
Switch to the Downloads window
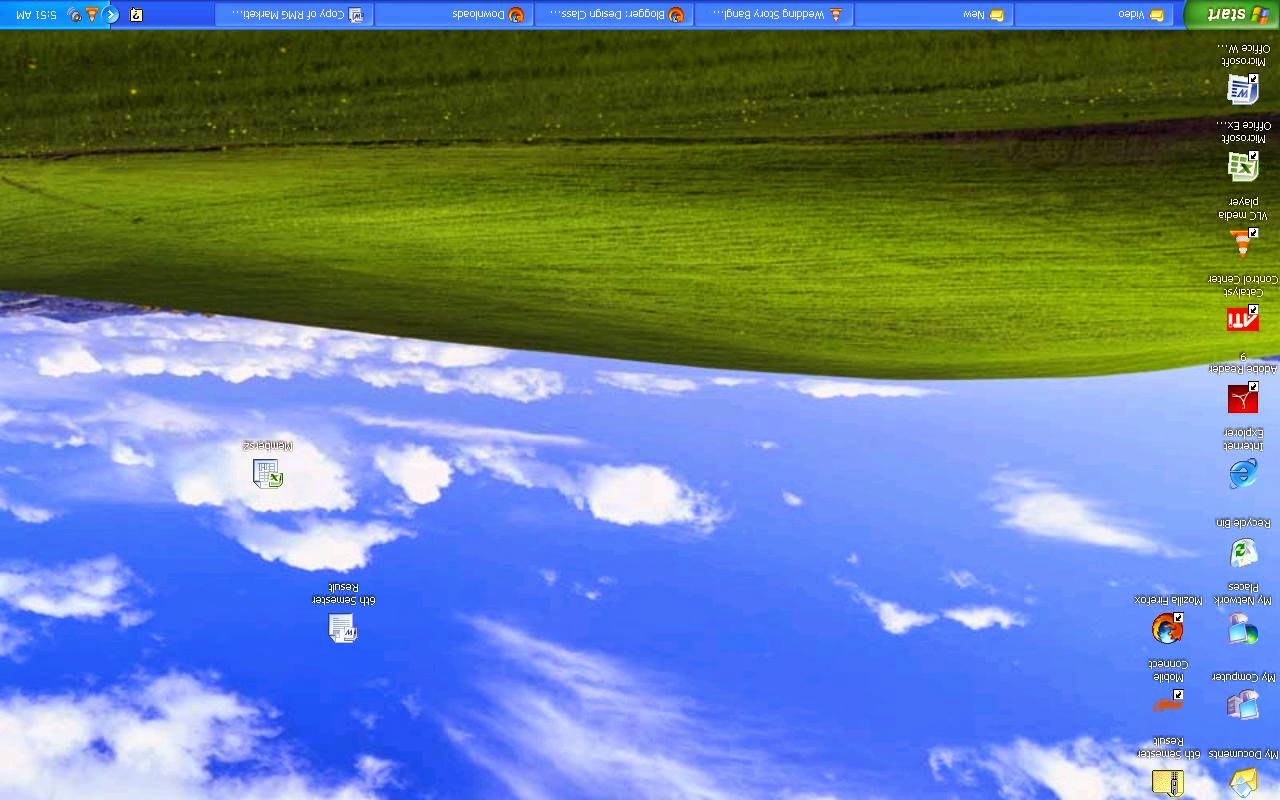(x=455, y=14)
